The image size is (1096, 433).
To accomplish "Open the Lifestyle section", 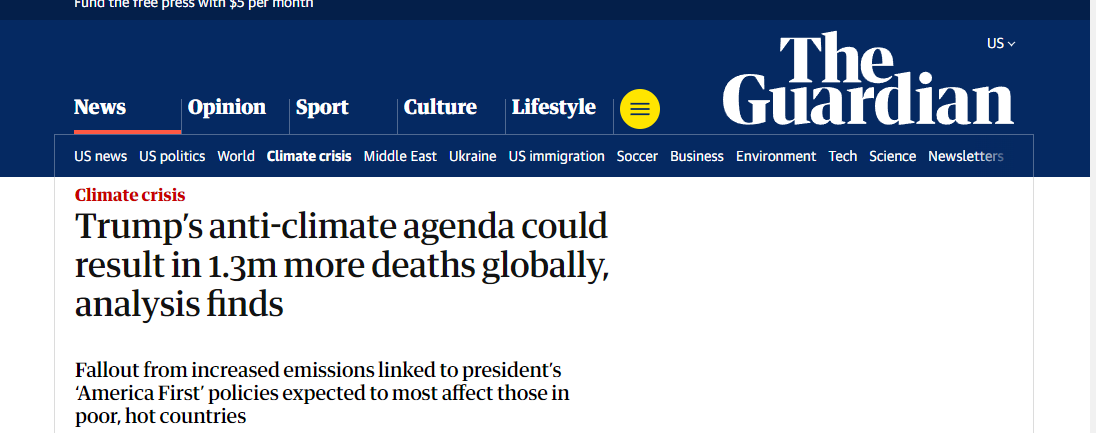I will (553, 107).
